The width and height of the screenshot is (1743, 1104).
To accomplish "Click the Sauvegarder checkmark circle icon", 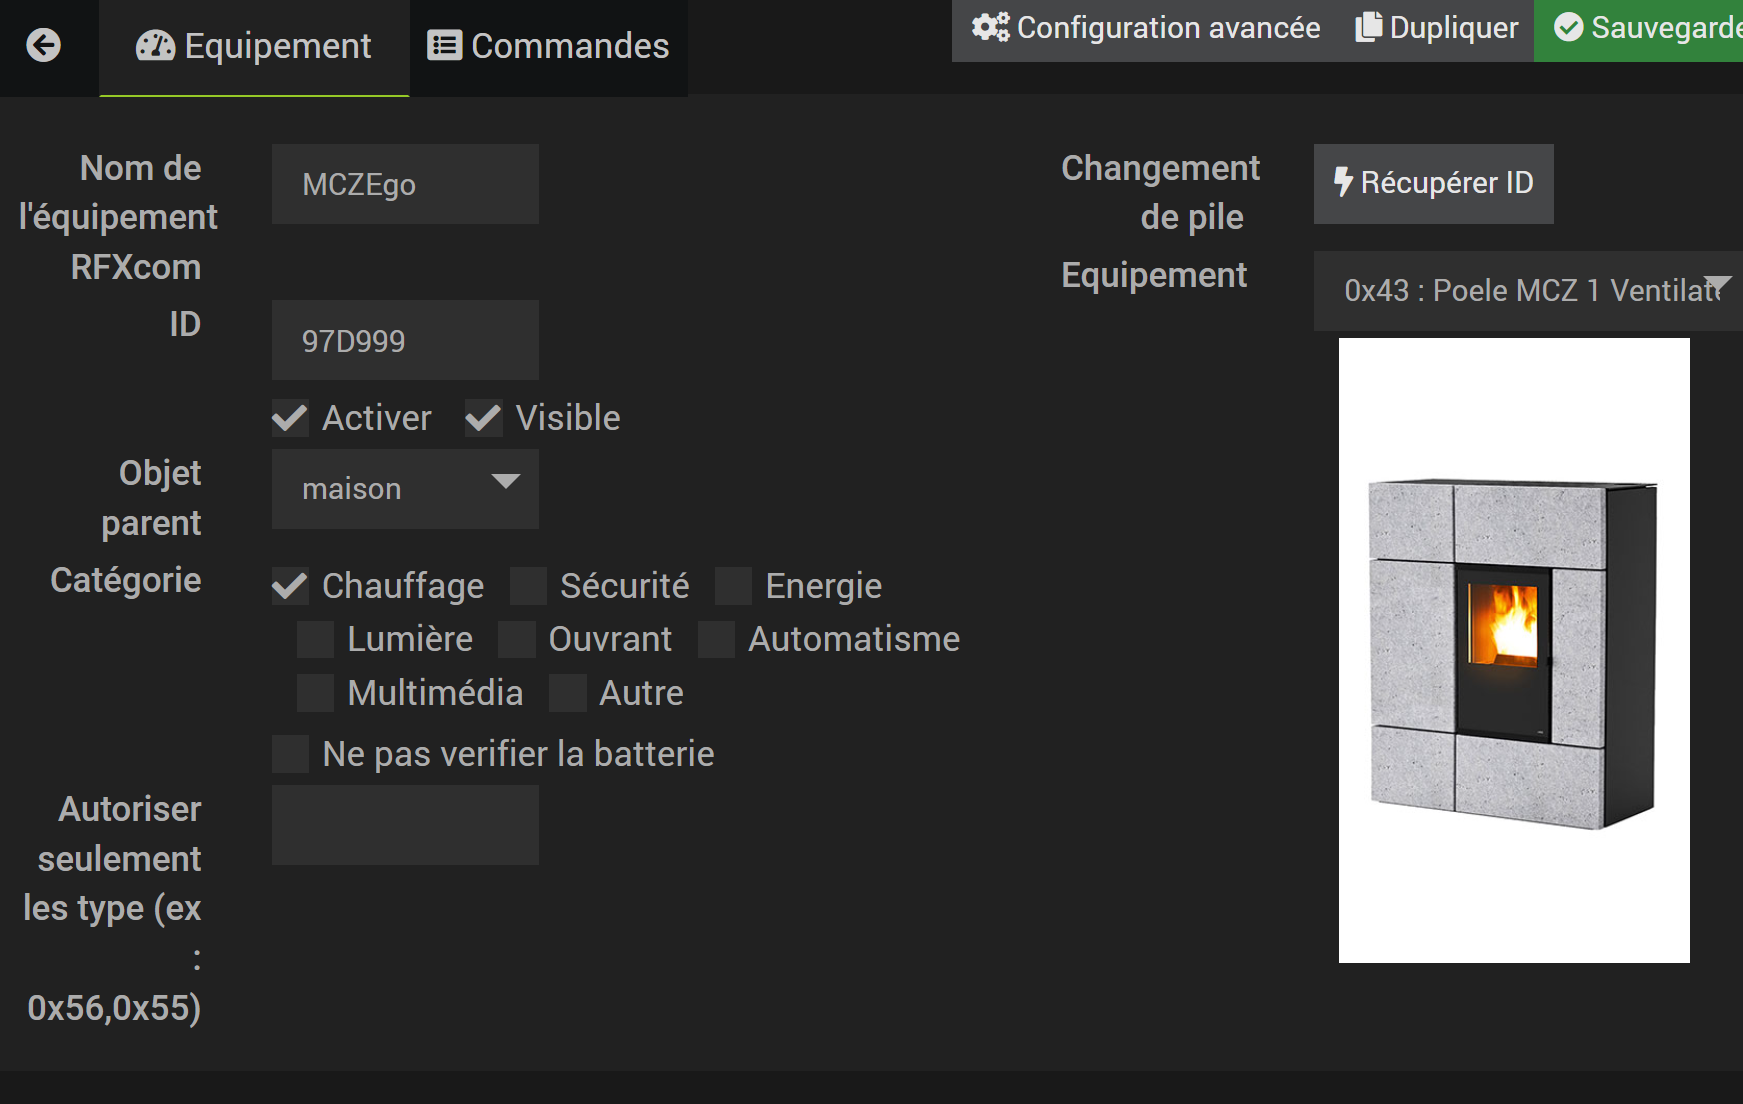I will tap(1569, 27).
